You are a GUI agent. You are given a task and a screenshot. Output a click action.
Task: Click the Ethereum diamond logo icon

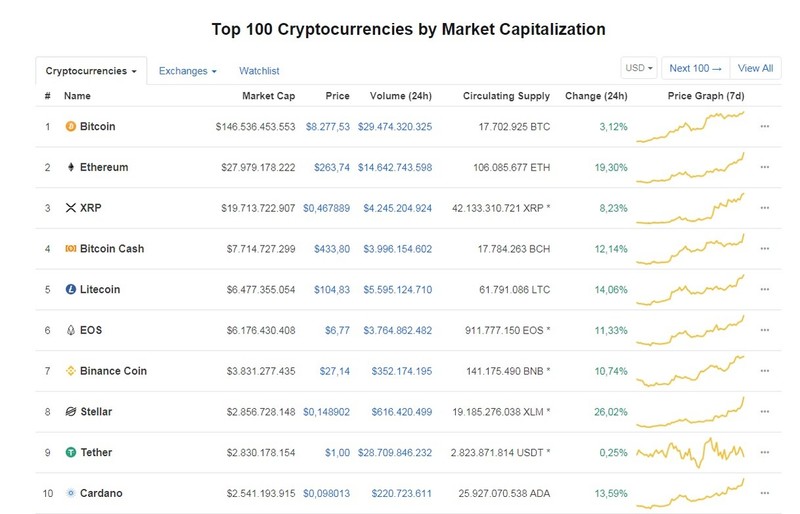70,167
